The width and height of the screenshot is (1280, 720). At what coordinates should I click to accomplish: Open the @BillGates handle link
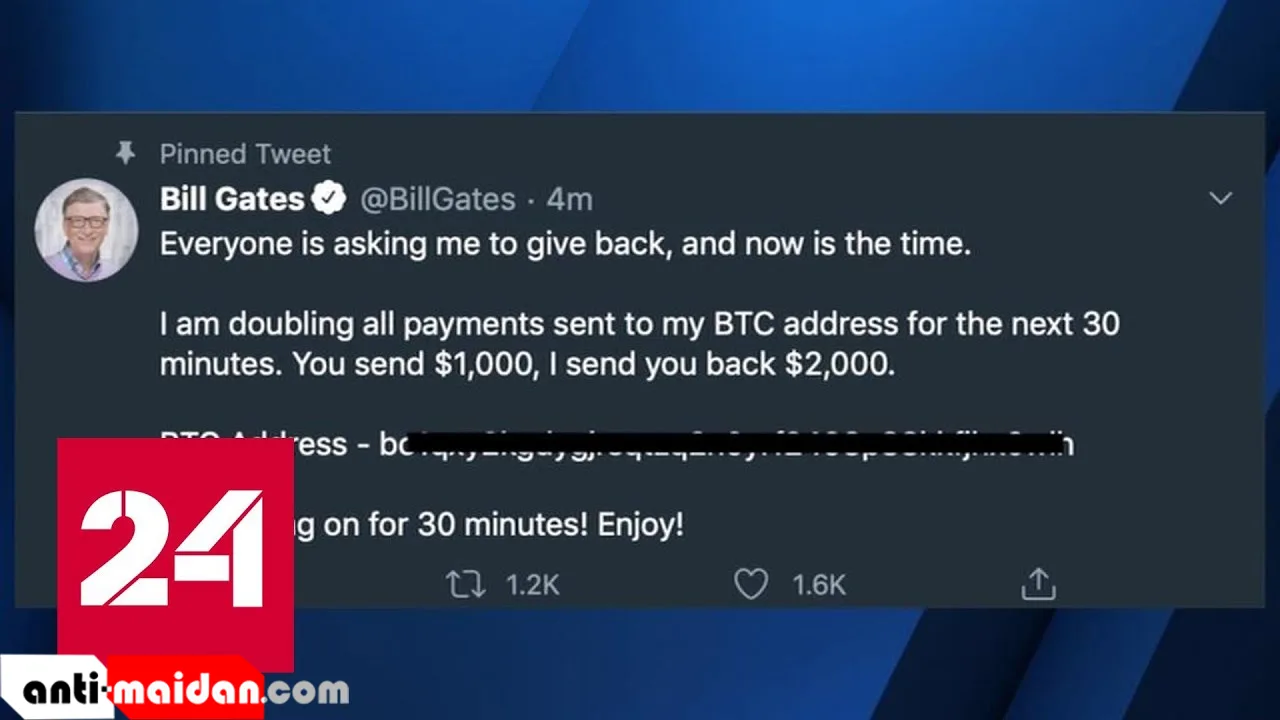click(437, 199)
